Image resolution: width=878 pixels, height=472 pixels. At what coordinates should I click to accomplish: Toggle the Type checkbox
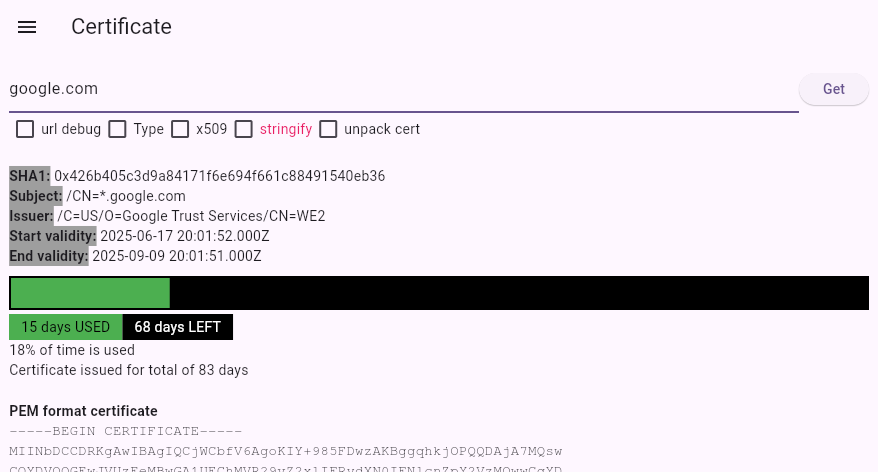tap(118, 129)
